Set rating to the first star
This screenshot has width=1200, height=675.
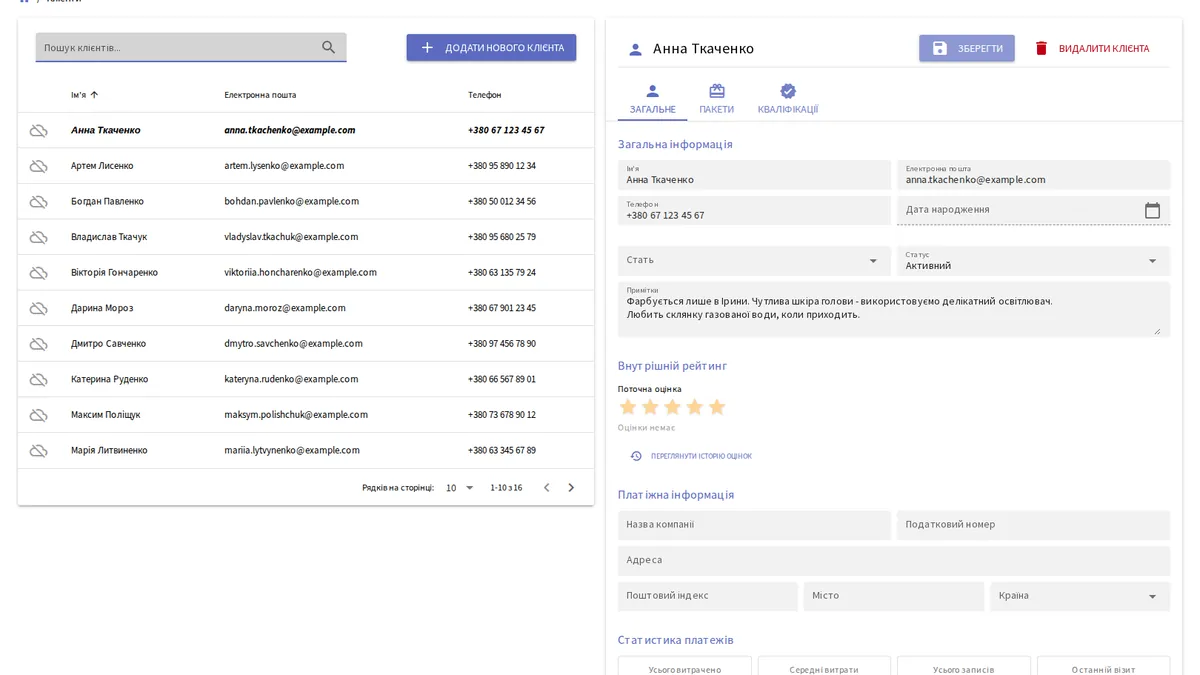coord(628,407)
